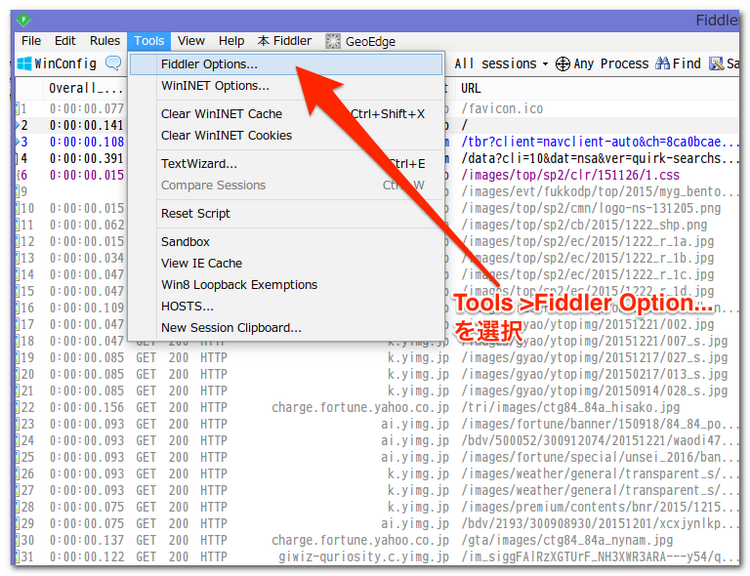Click session icon of row 25
The image size is (750, 576).
coord(18,457)
